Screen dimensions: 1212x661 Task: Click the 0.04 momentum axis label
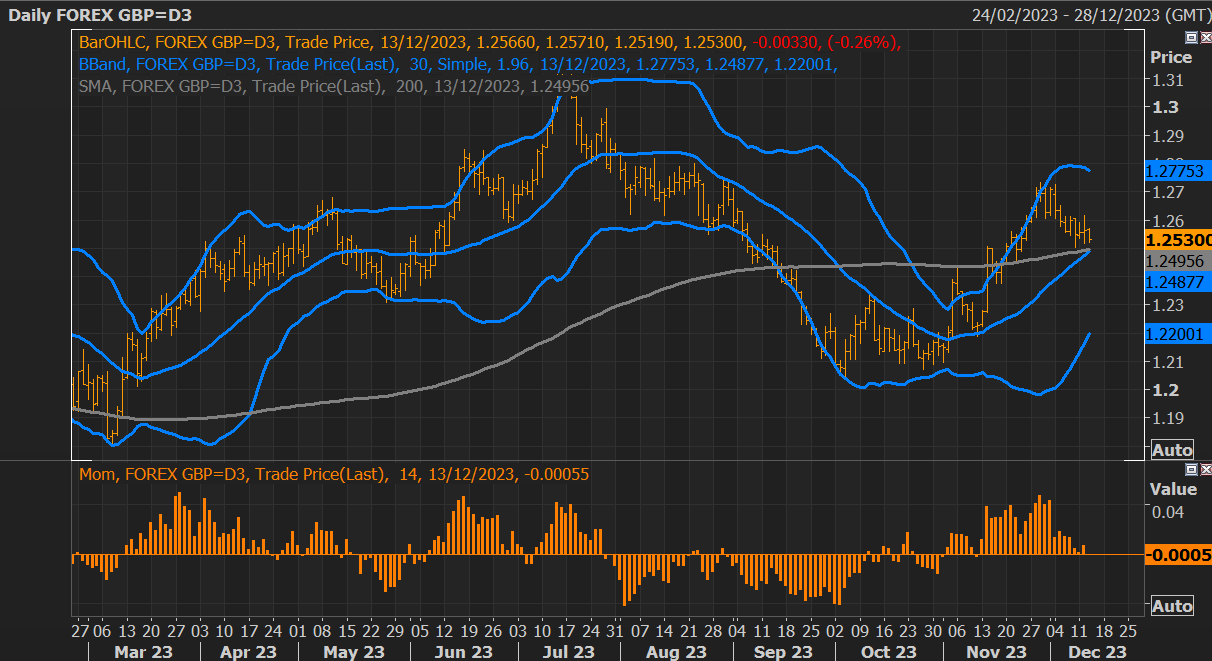[1168, 512]
